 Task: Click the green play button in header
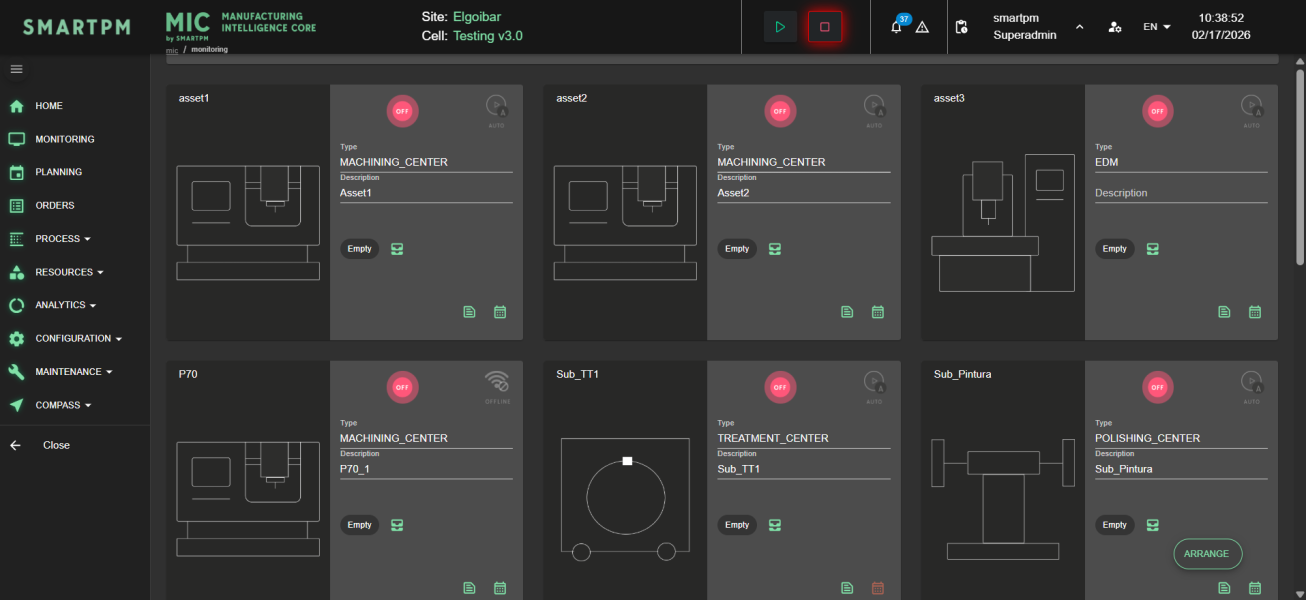tap(780, 27)
